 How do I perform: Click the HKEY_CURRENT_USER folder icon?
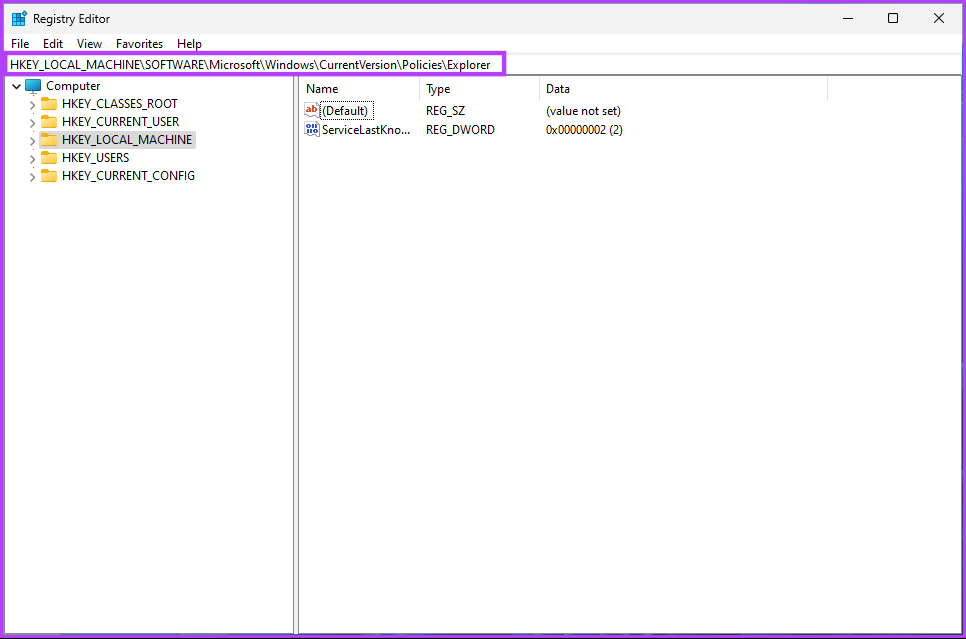(49, 121)
